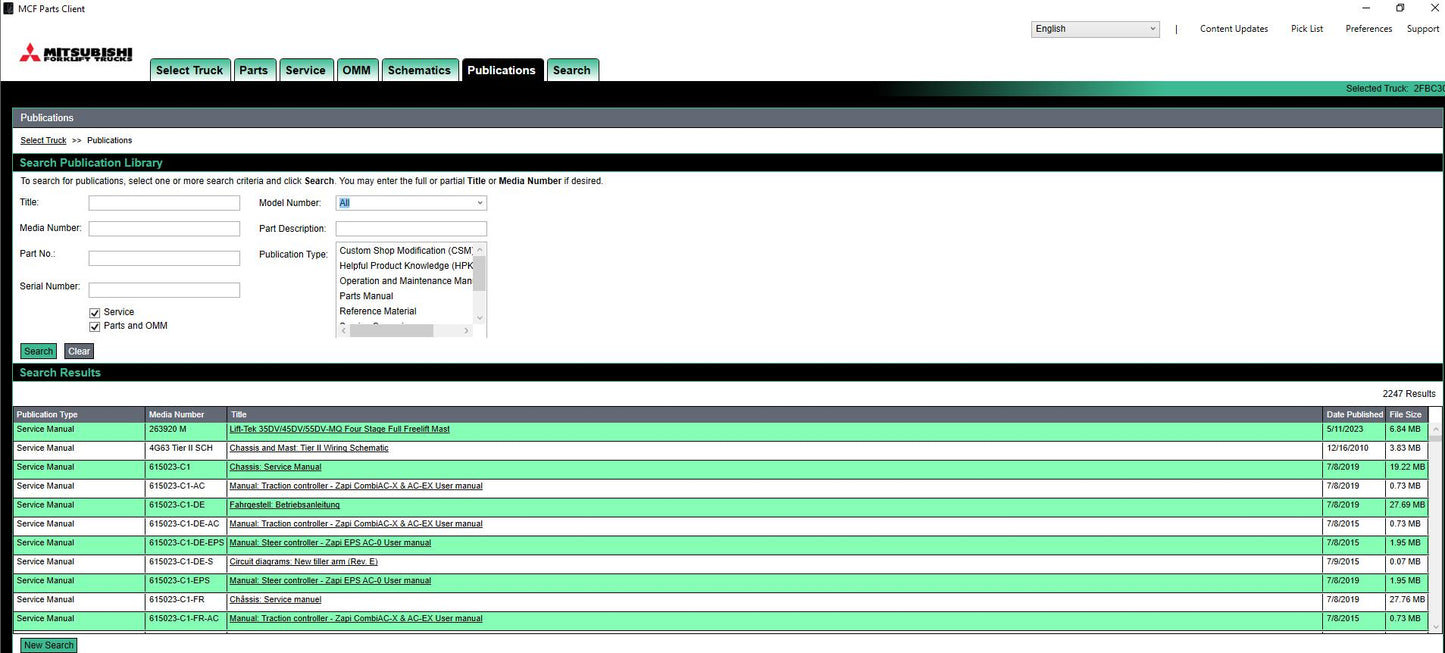
Task: Open Chassis: Service Manual link
Action: tap(275, 467)
